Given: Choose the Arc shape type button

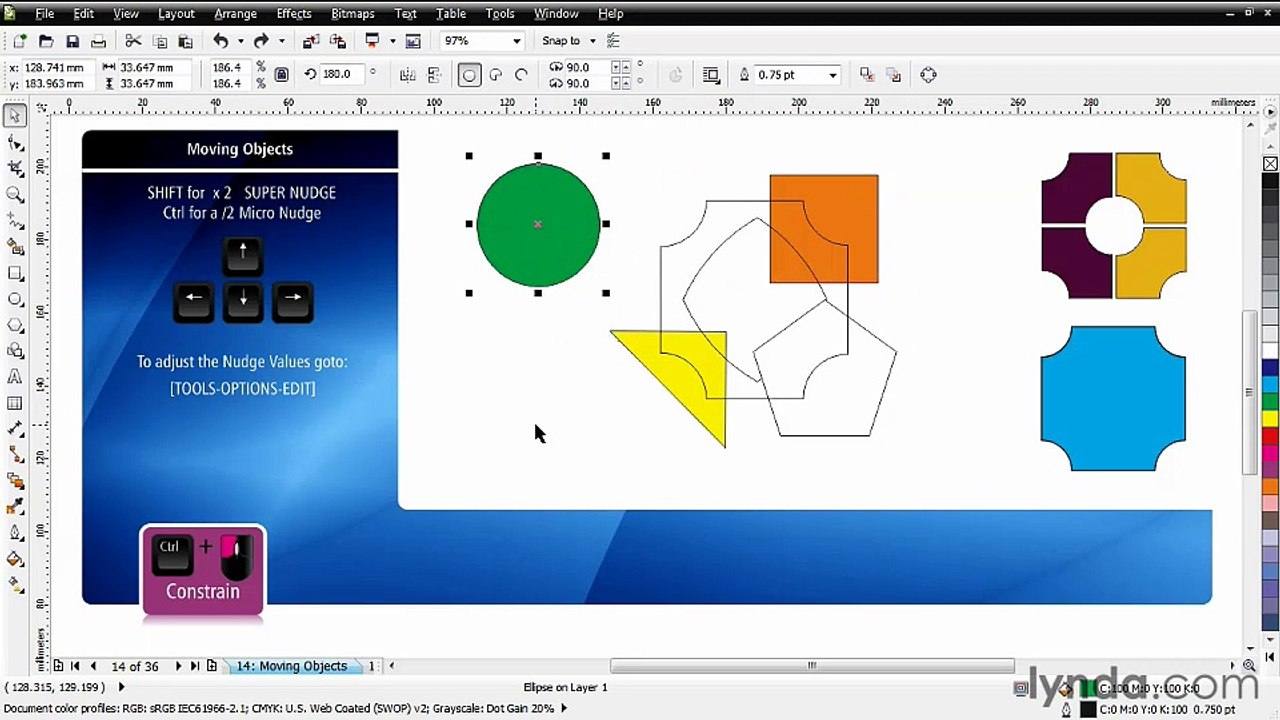Looking at the screenshot, I should 521,75.
